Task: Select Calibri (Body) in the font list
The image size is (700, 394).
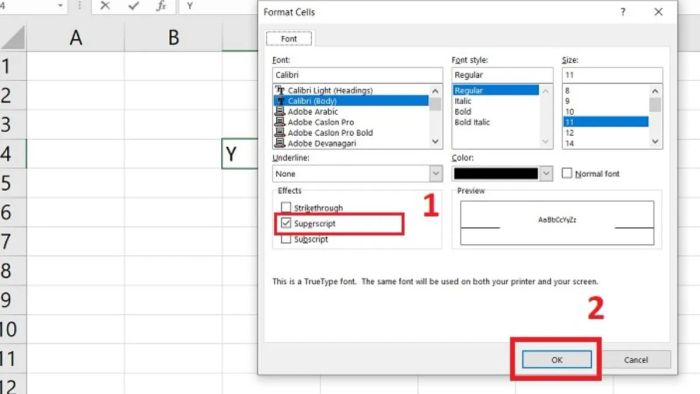Action: [351, 101]
